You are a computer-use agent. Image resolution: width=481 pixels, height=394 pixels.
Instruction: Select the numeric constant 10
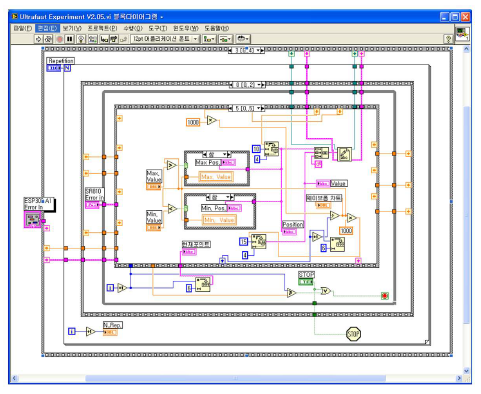pyautogui.click(x=256, y=149)
